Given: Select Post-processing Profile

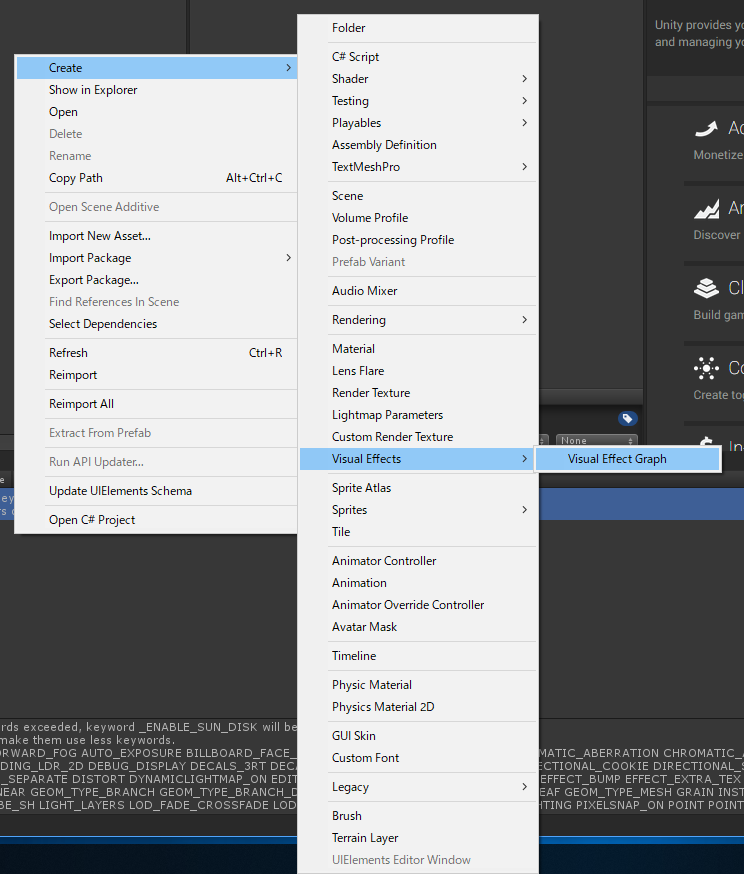Looking at the screenshot, I should coord(418,240).
